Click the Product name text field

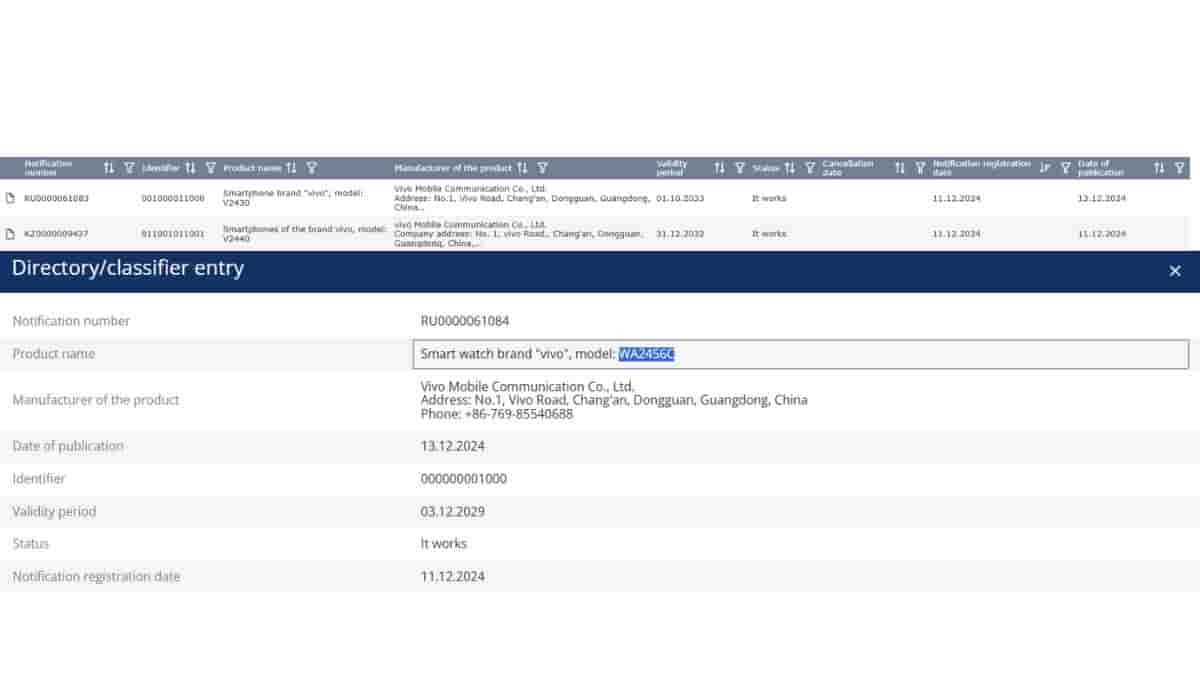click(800, 354)
